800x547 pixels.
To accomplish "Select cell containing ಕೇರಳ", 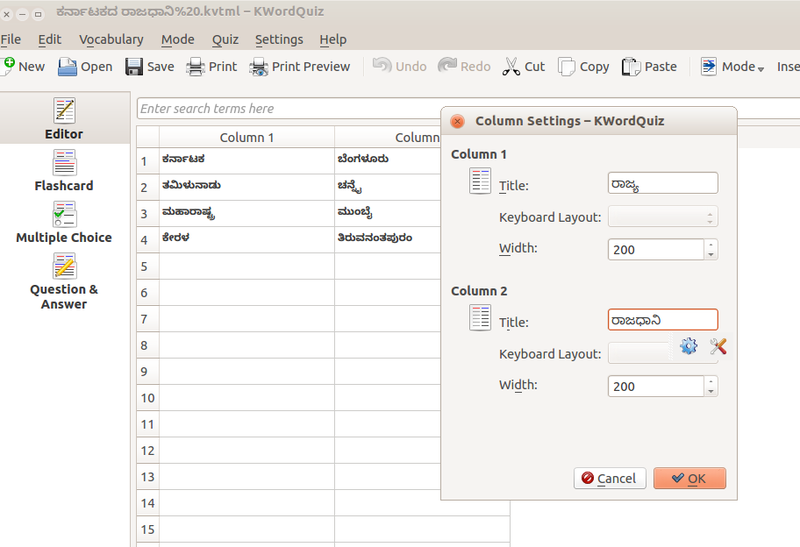I will click(247, 240).
